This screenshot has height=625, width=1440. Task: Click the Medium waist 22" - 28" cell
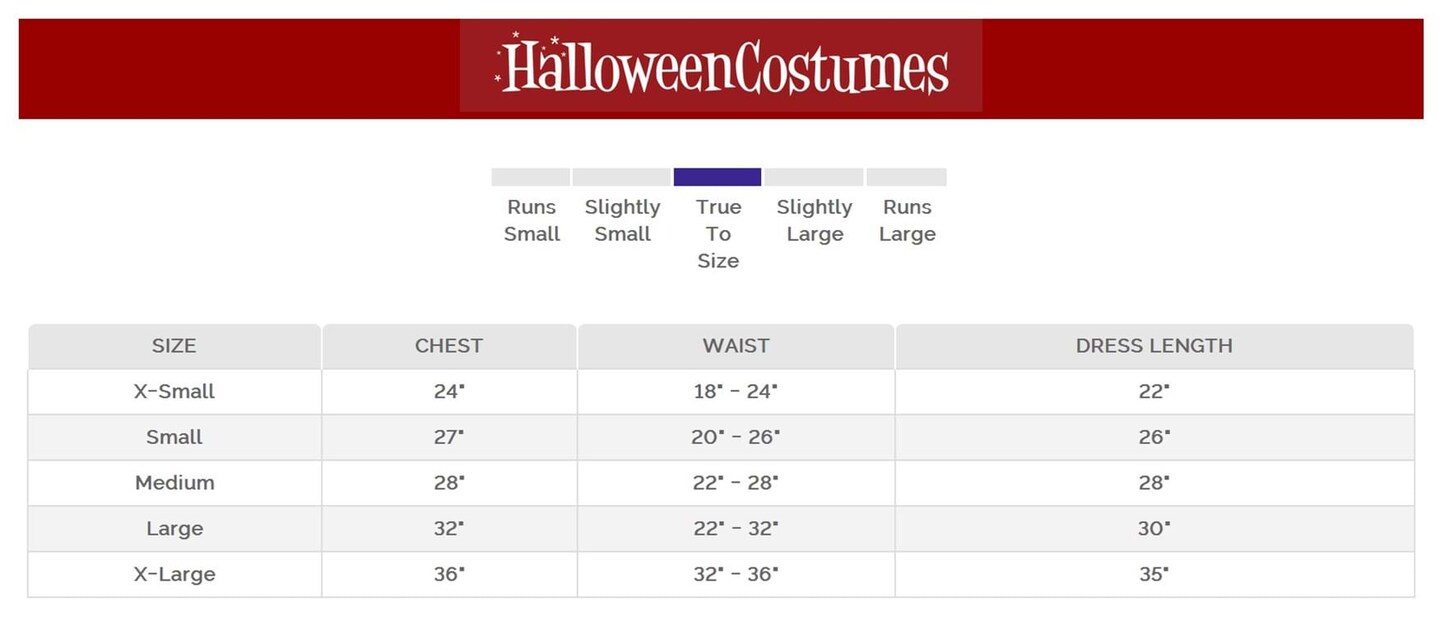click(736, 483)
